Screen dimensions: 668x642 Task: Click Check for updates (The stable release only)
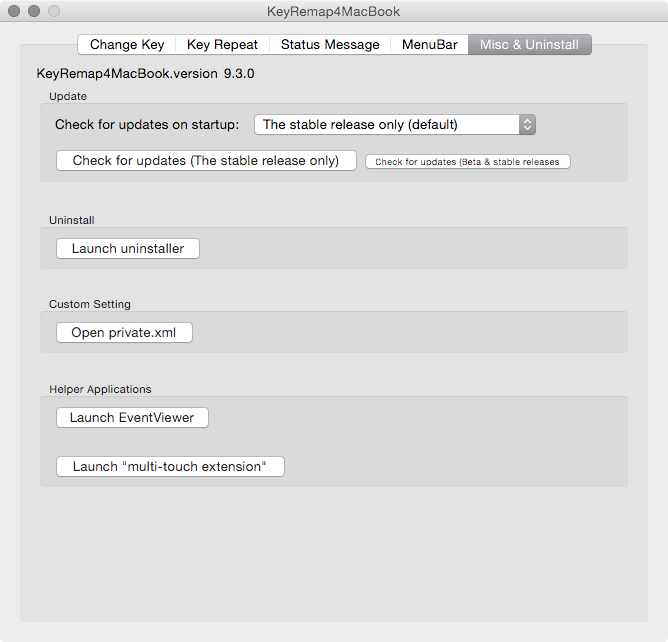coord(206,161)
